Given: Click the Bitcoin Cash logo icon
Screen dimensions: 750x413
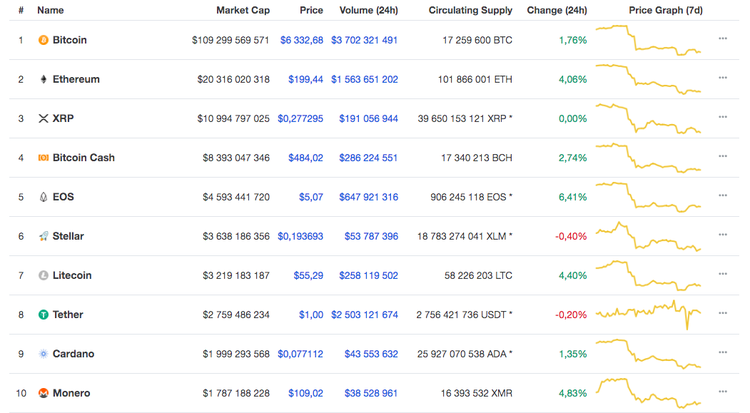Looking at the screenshot, I should click(43, 158).
